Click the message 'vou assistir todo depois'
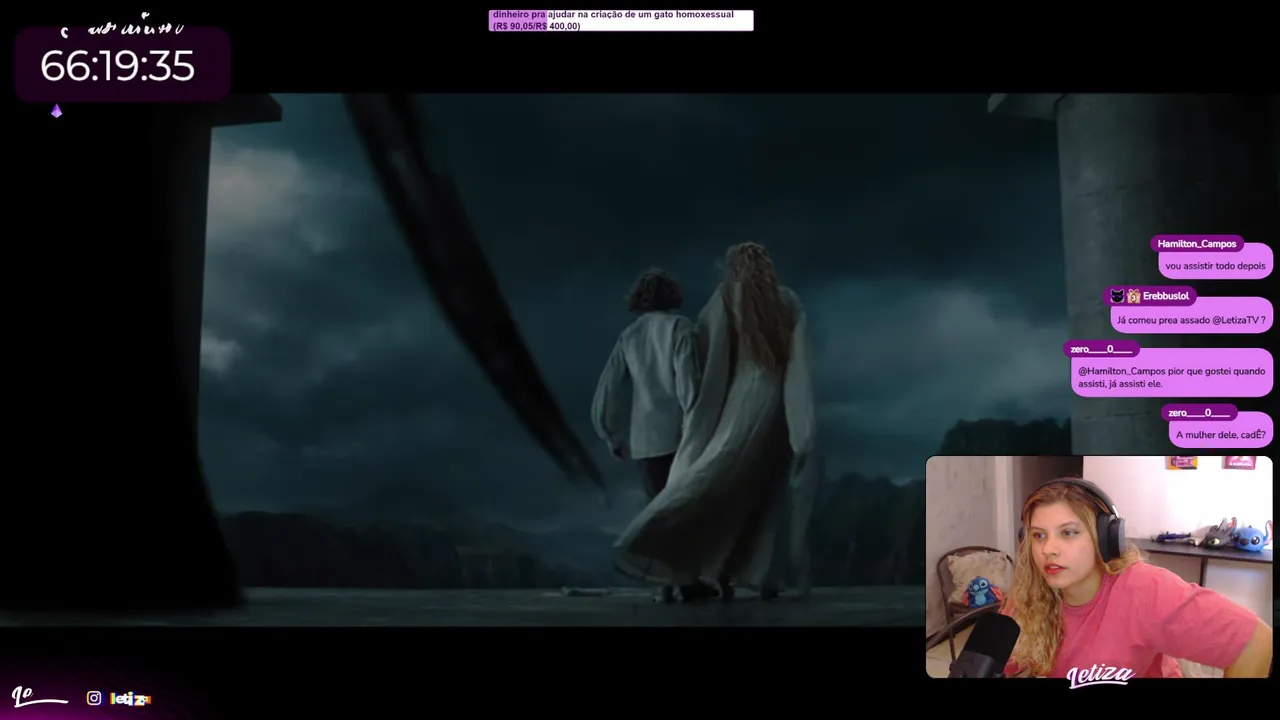Viewport: 1280px width, 720px height. [x=1215, y=266]
